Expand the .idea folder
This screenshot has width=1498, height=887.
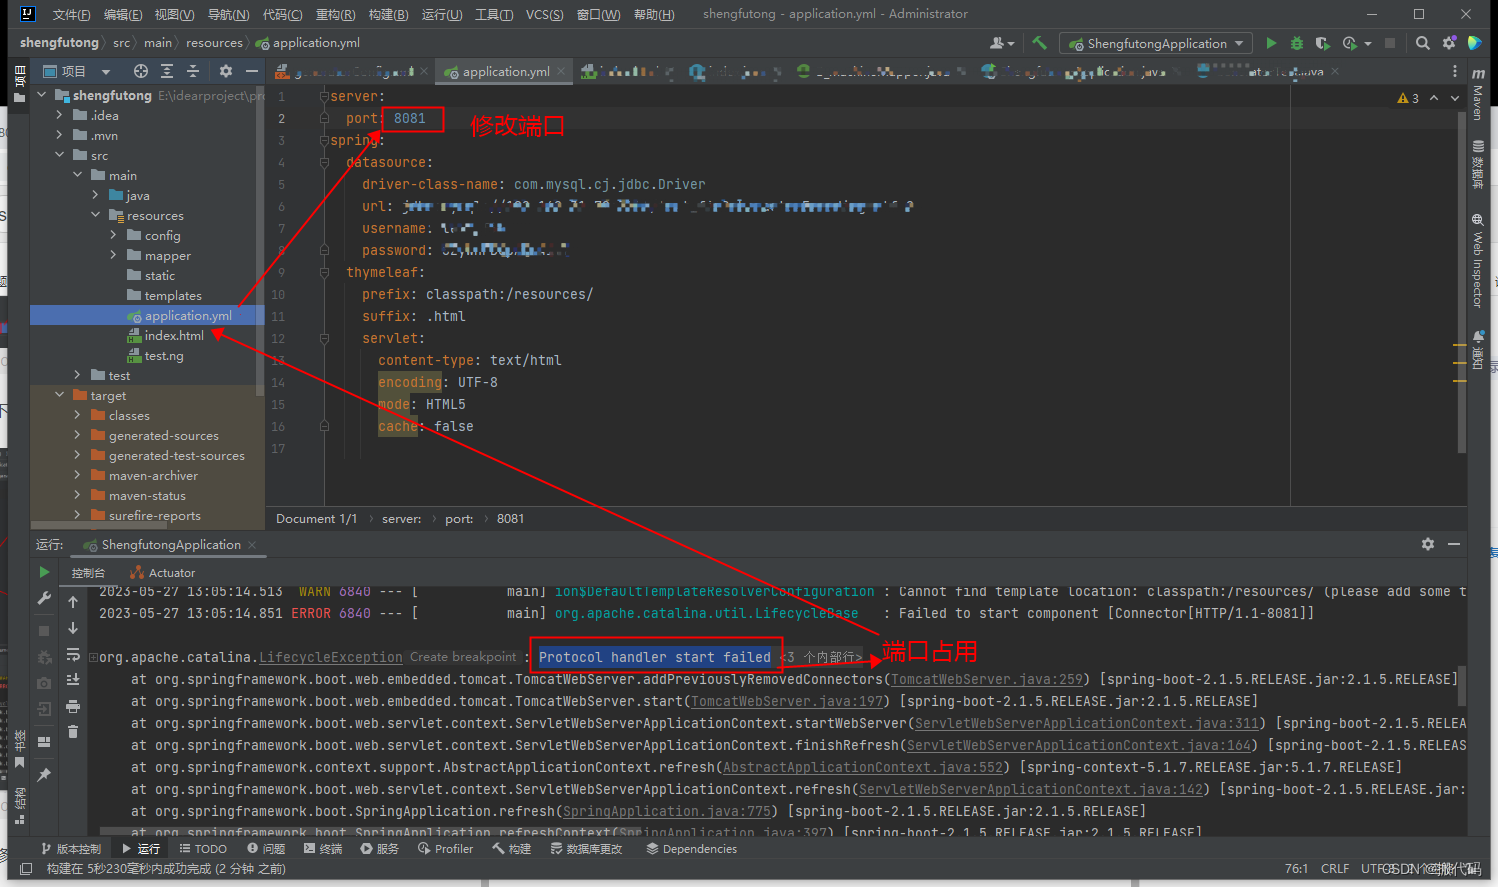click(60, 115)
